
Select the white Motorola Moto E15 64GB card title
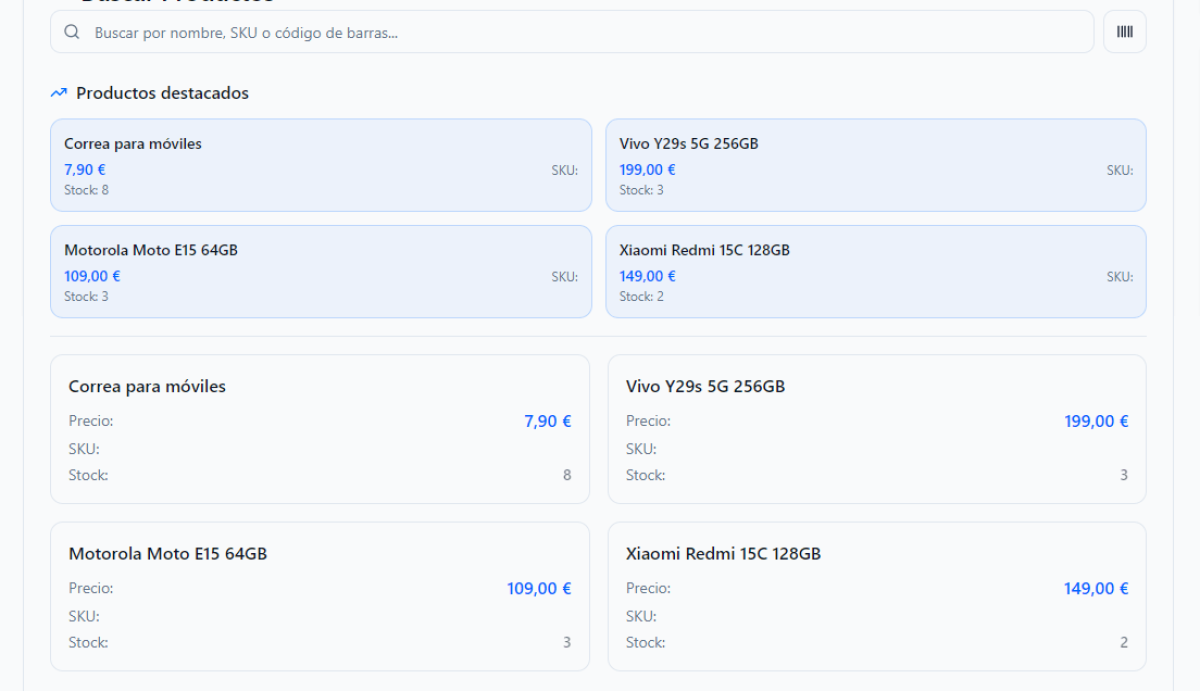[x=167, y=553]
